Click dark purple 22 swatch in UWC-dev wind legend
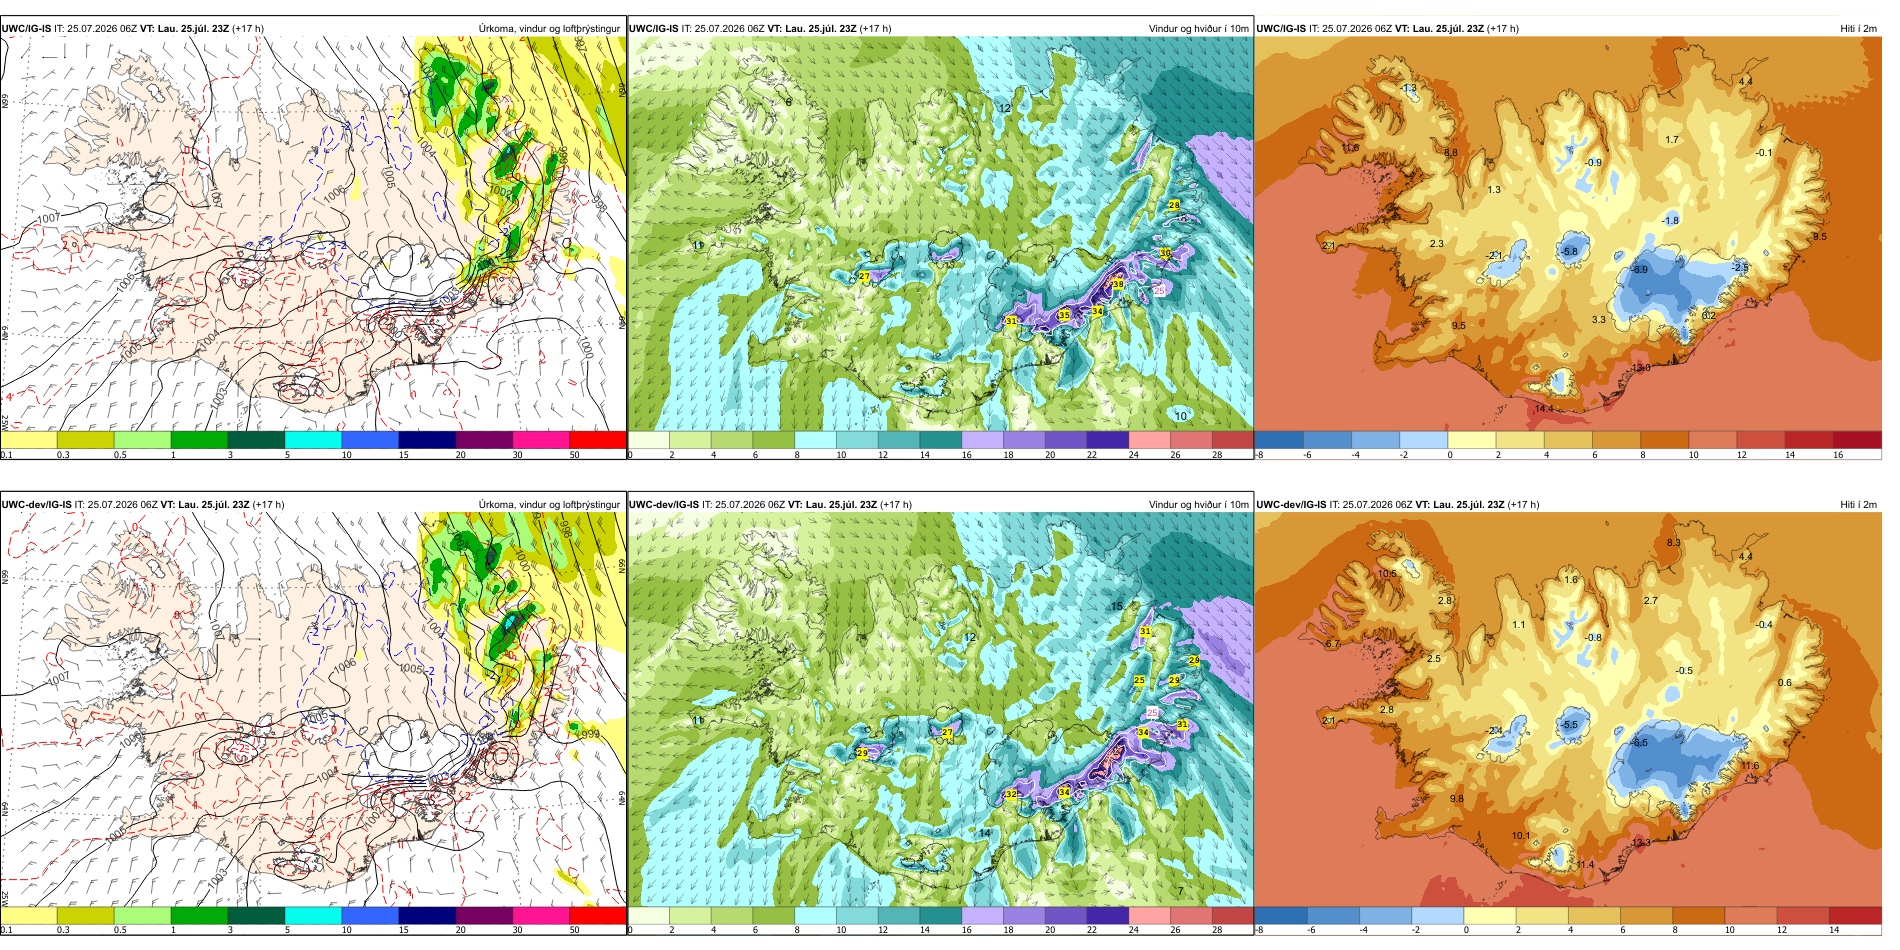The image size is (1900, 950). click(1107, 916)
